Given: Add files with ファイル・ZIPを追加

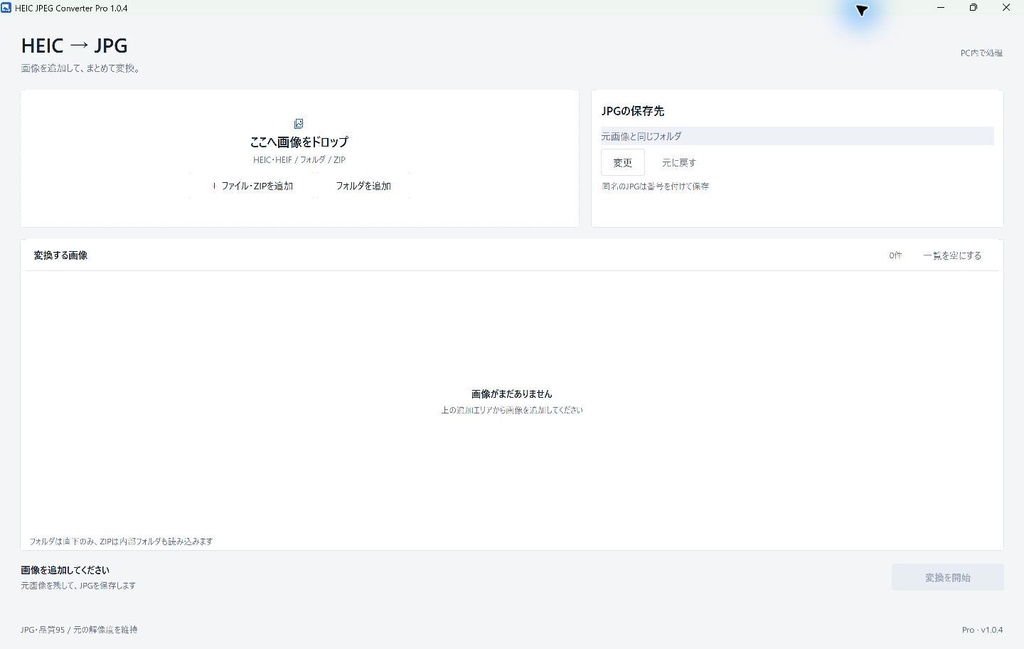Looking at the screenshot, I should point(253,186).
